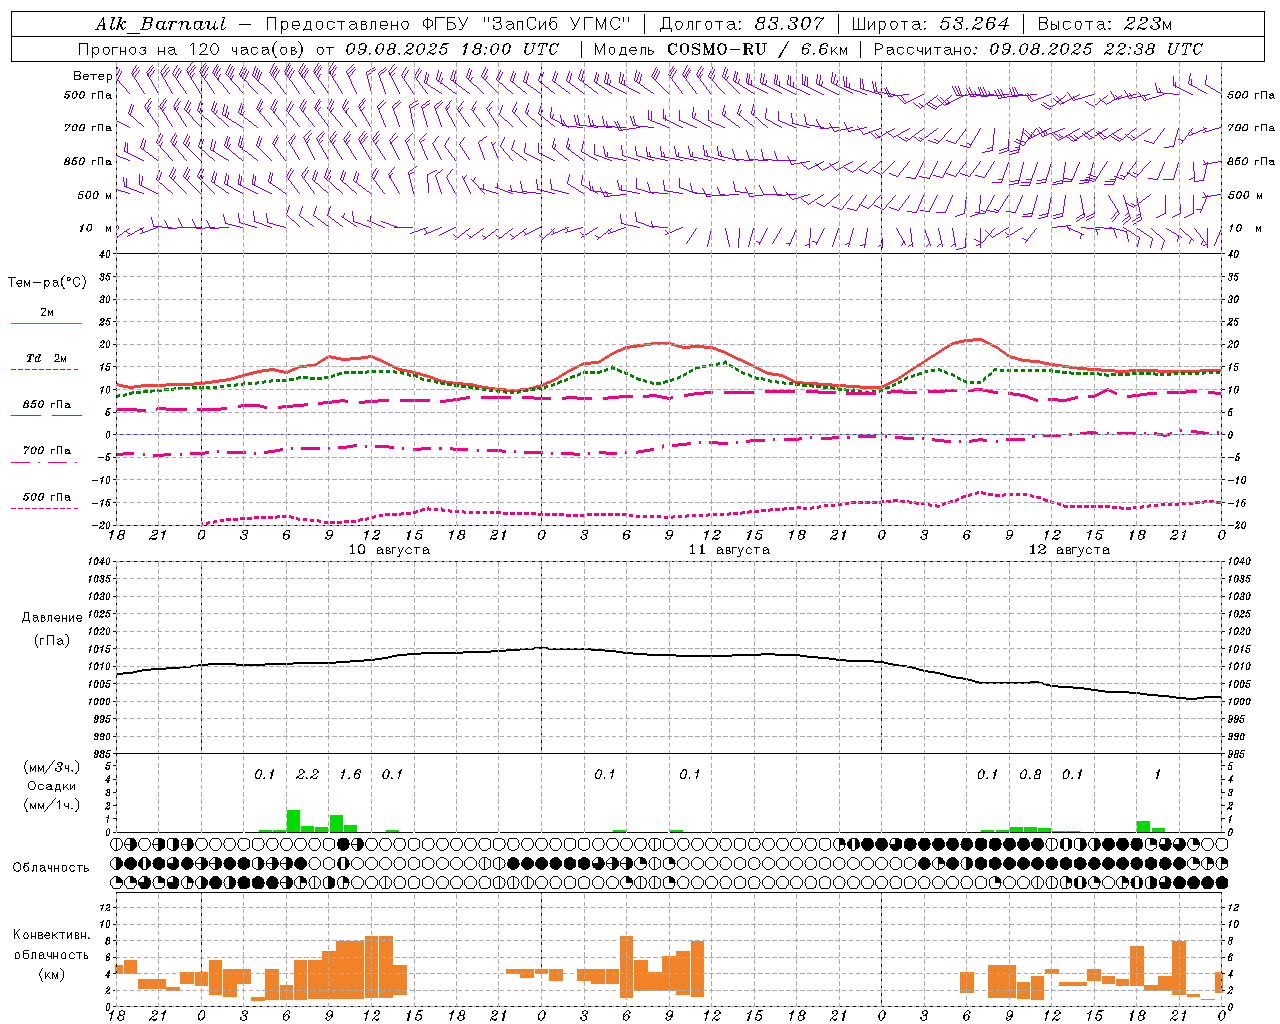Viewport: 1280px width, 1024px height.
Task: Click the 1.6 precipitation amount value
Action: pos(350,775)
